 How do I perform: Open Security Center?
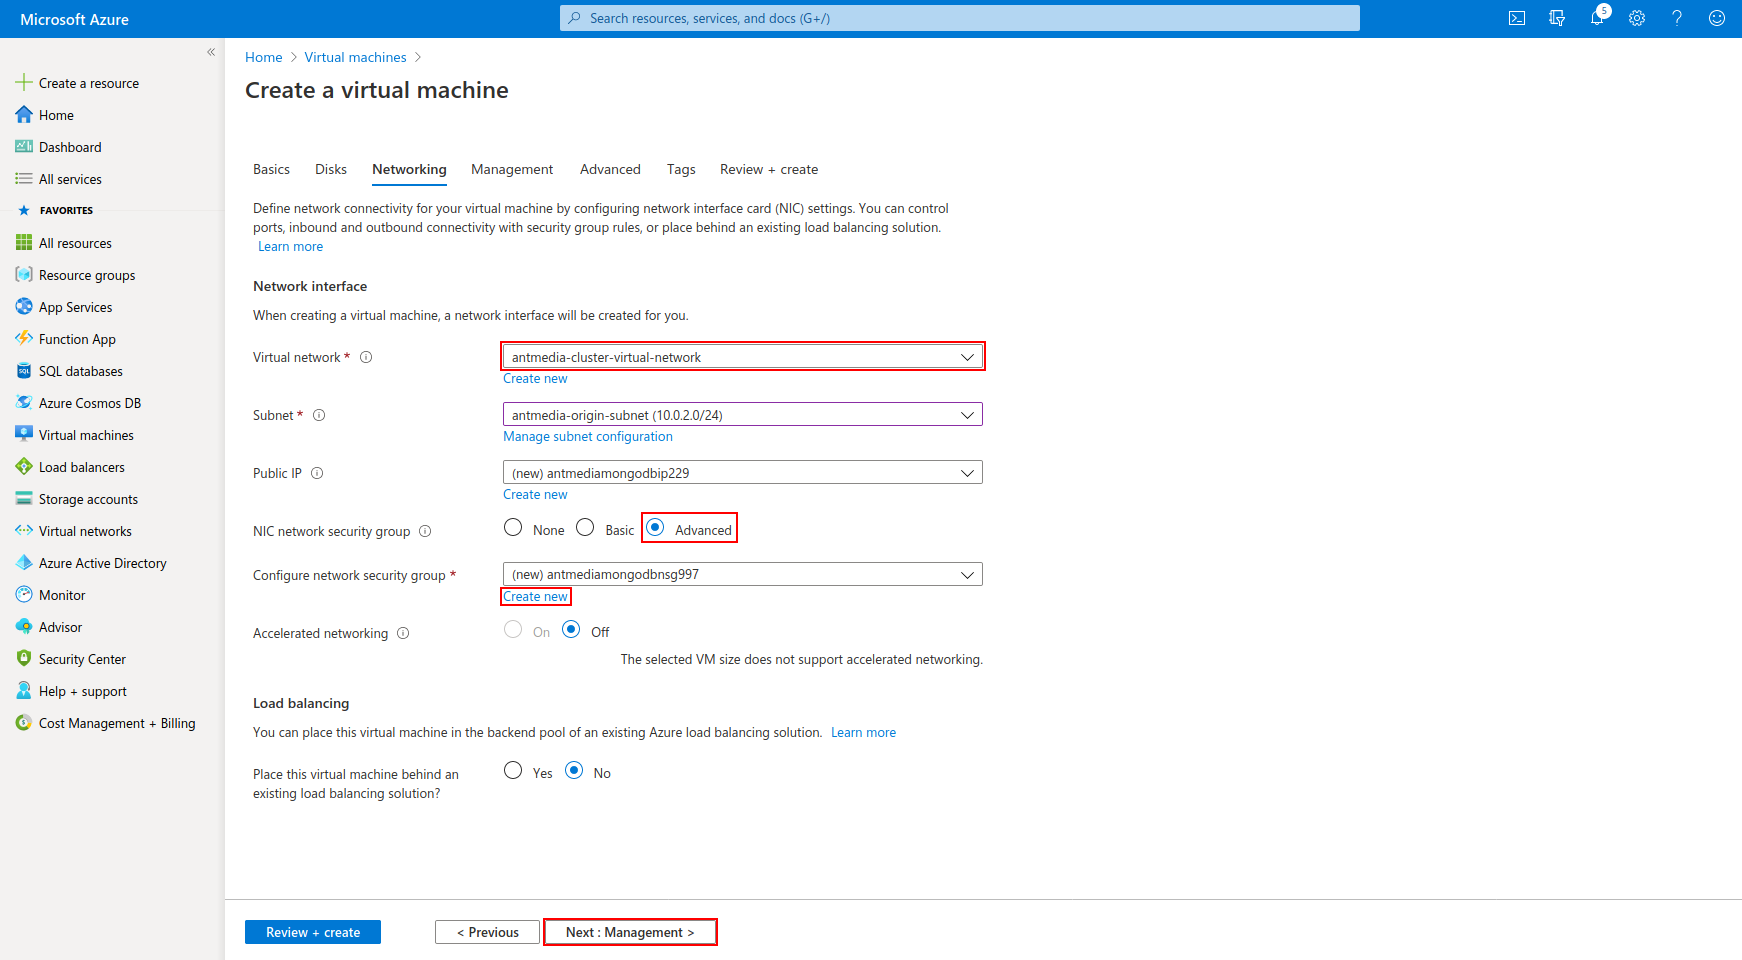click(x=82, y=659)
